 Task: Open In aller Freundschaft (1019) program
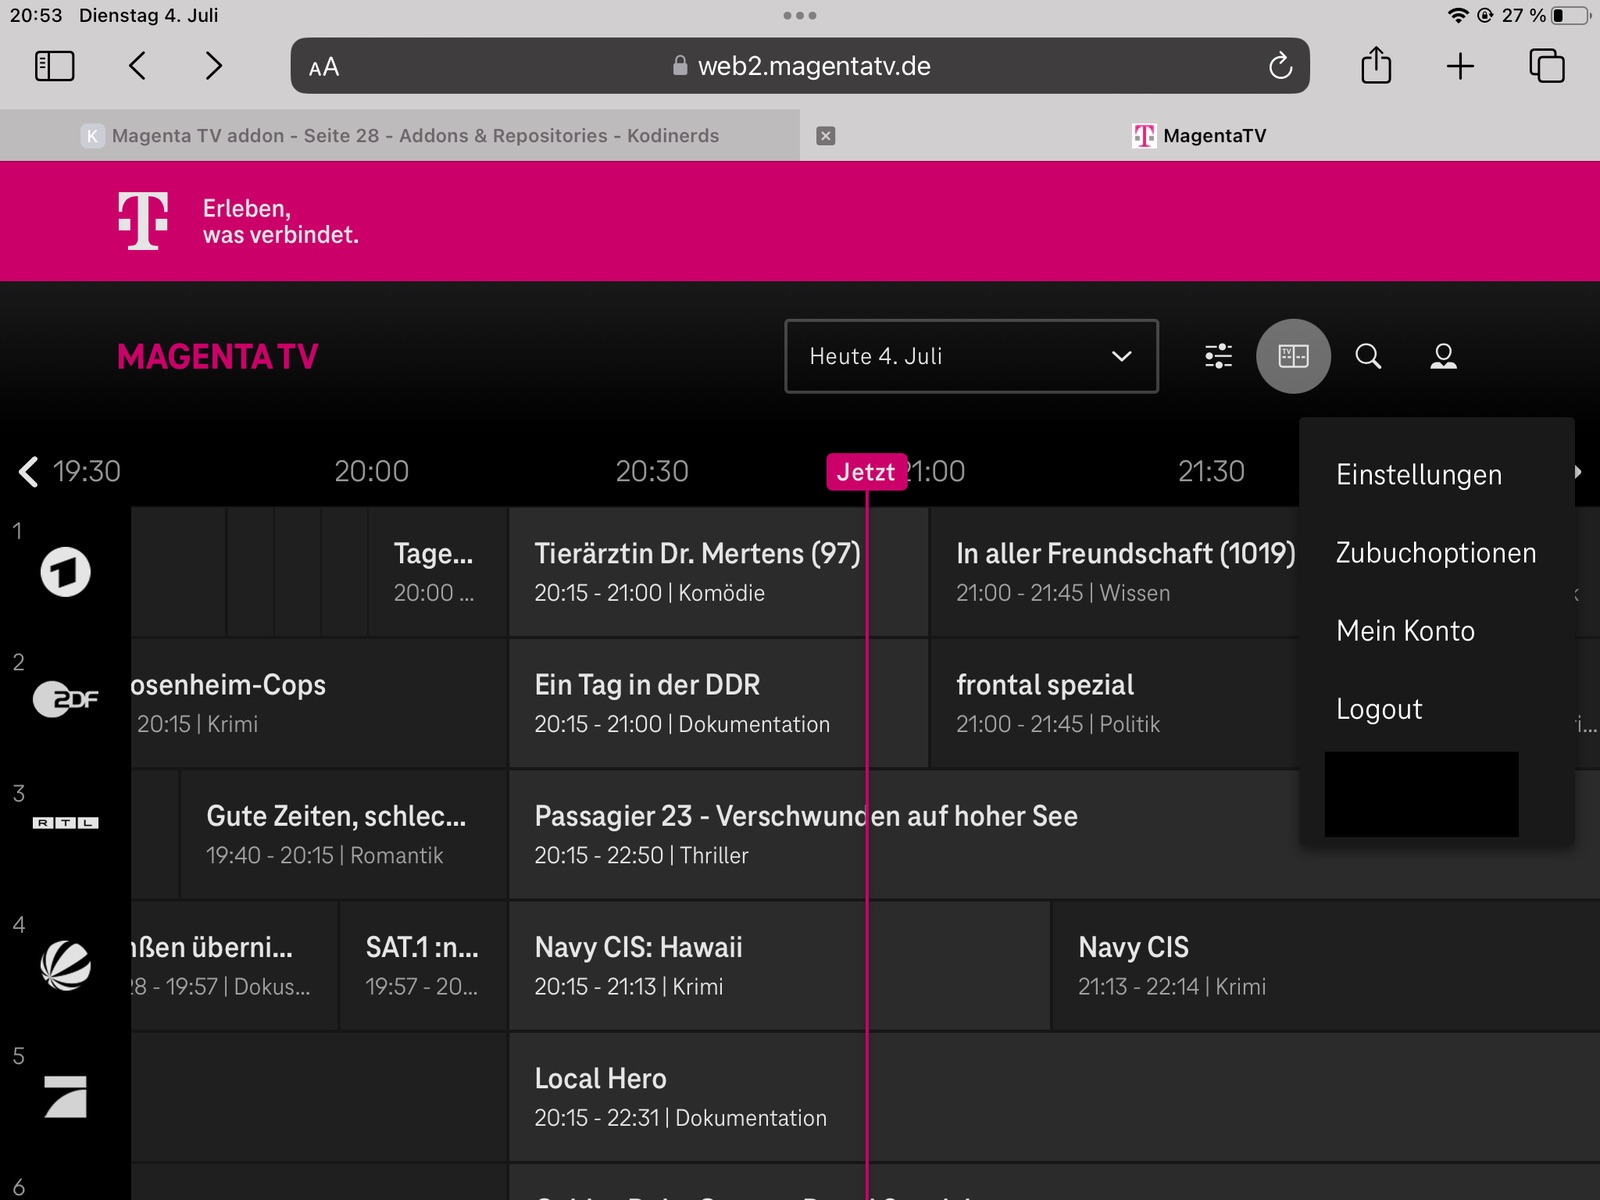(x=1115, y=572)
